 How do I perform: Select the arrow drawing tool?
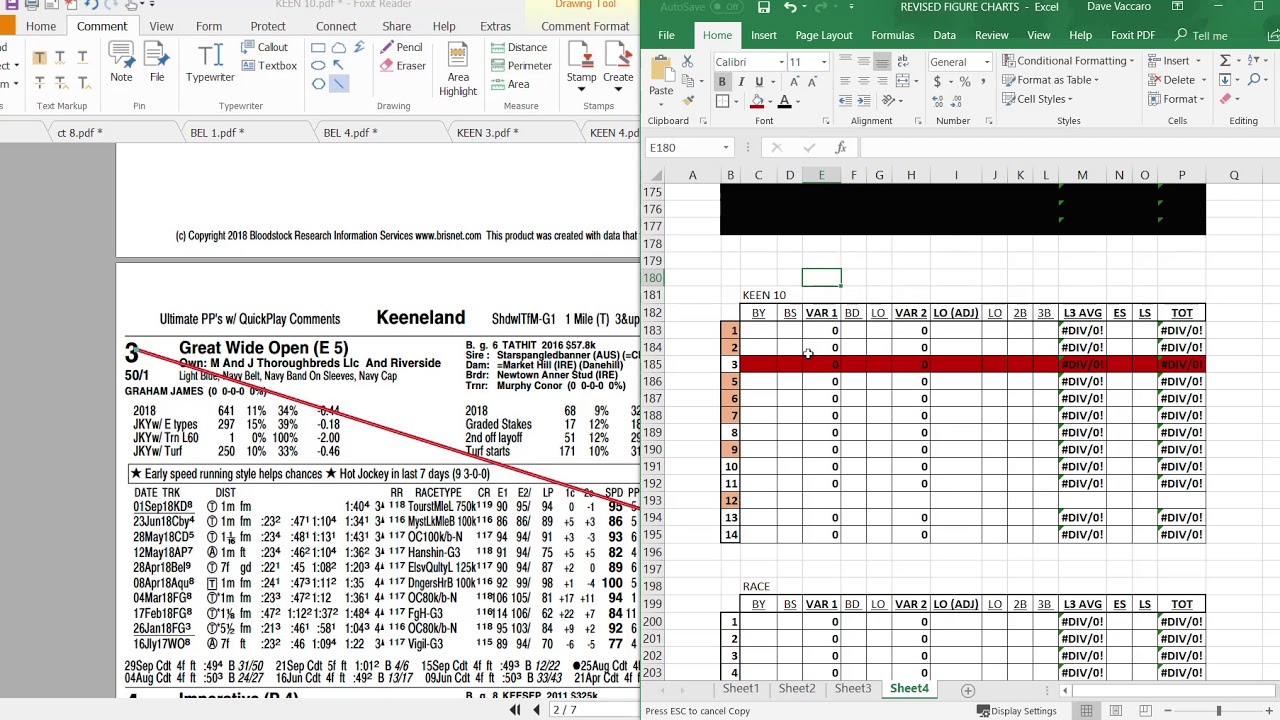pyautogui.click(x=339, y=66)
